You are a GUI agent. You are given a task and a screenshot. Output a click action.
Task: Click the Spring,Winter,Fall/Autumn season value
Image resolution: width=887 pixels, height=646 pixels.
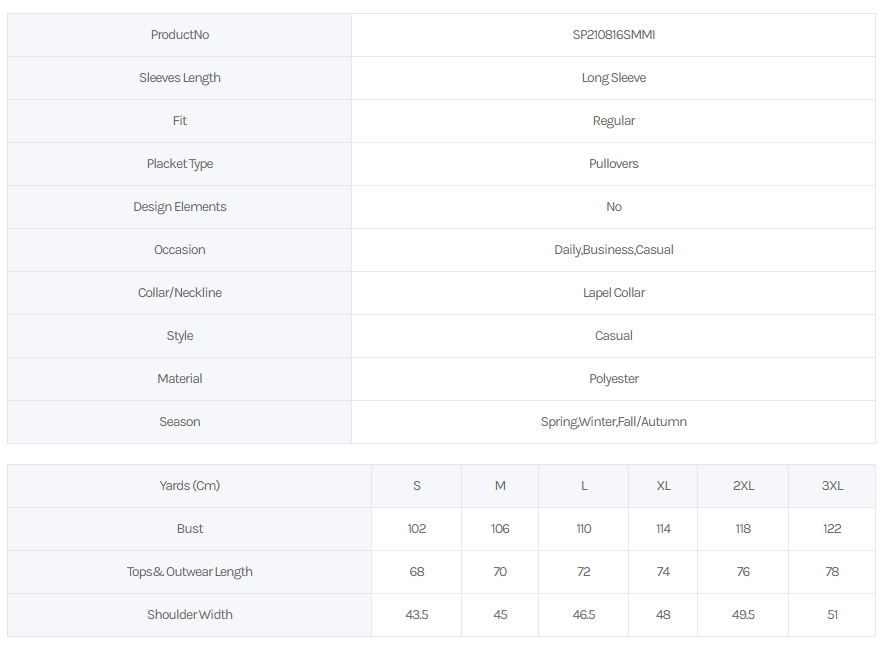[613, 422]
